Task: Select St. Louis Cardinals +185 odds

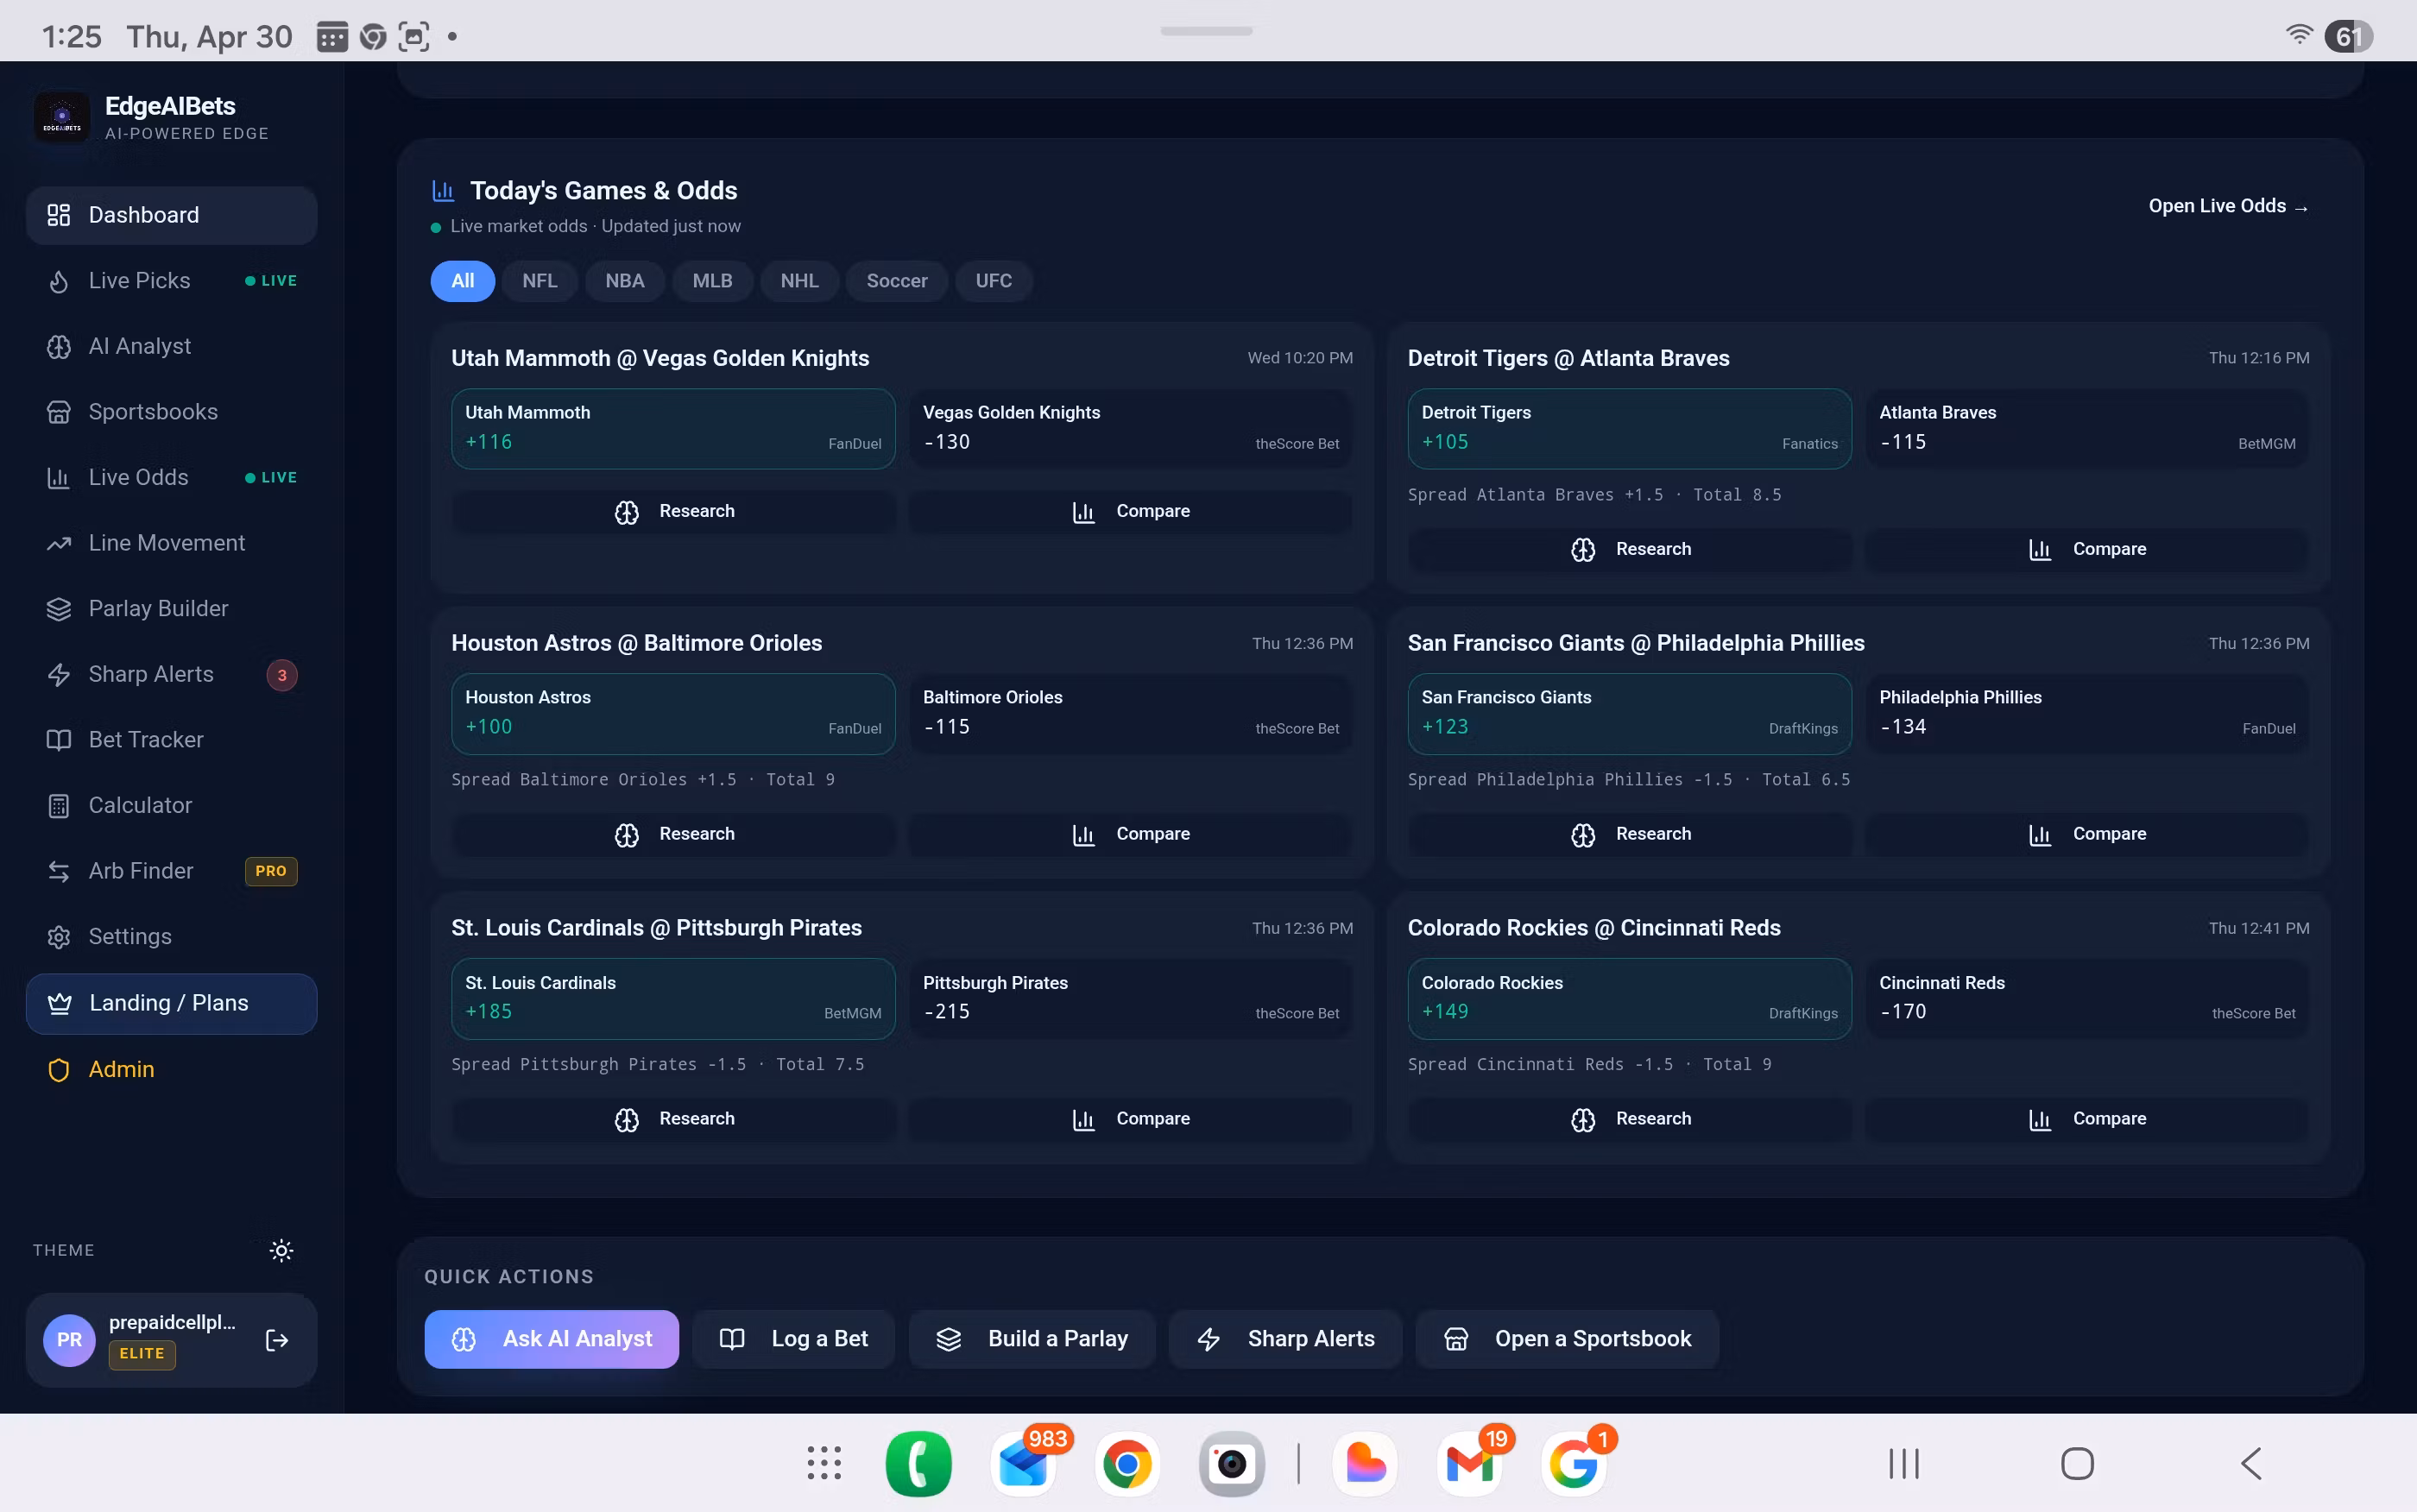Action: 673,999
